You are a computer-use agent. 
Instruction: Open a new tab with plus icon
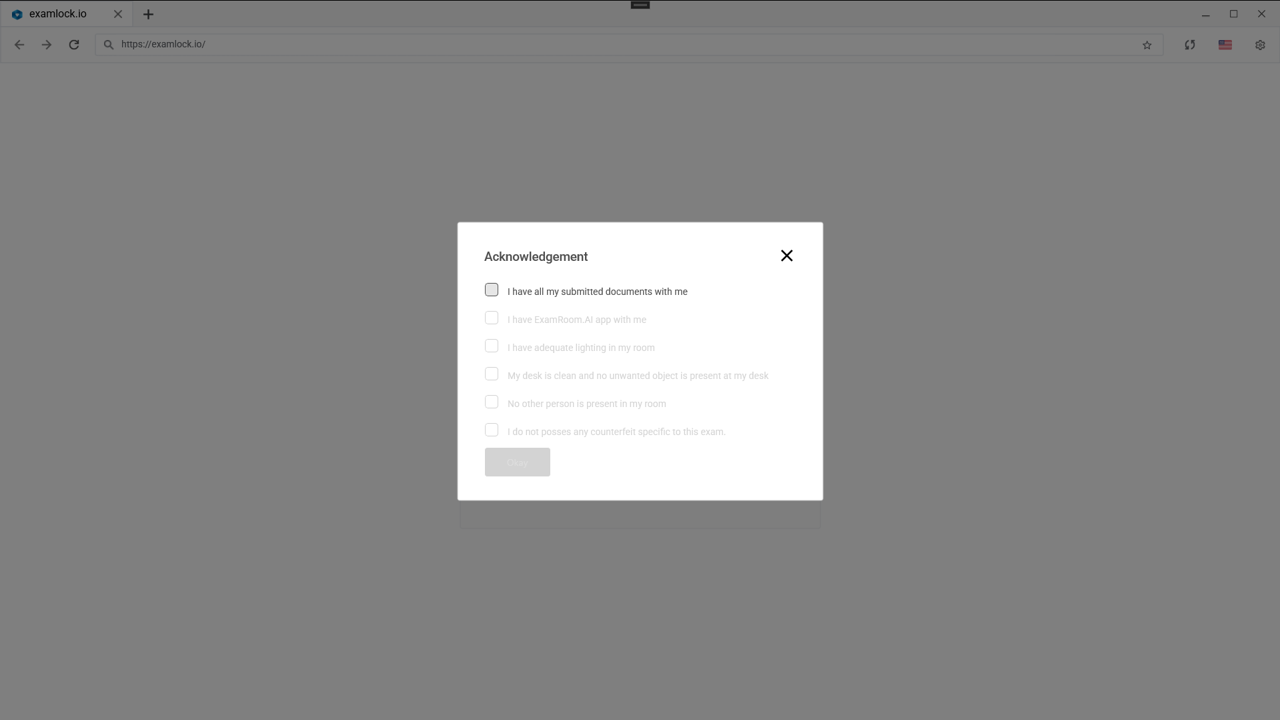point(148,14)
